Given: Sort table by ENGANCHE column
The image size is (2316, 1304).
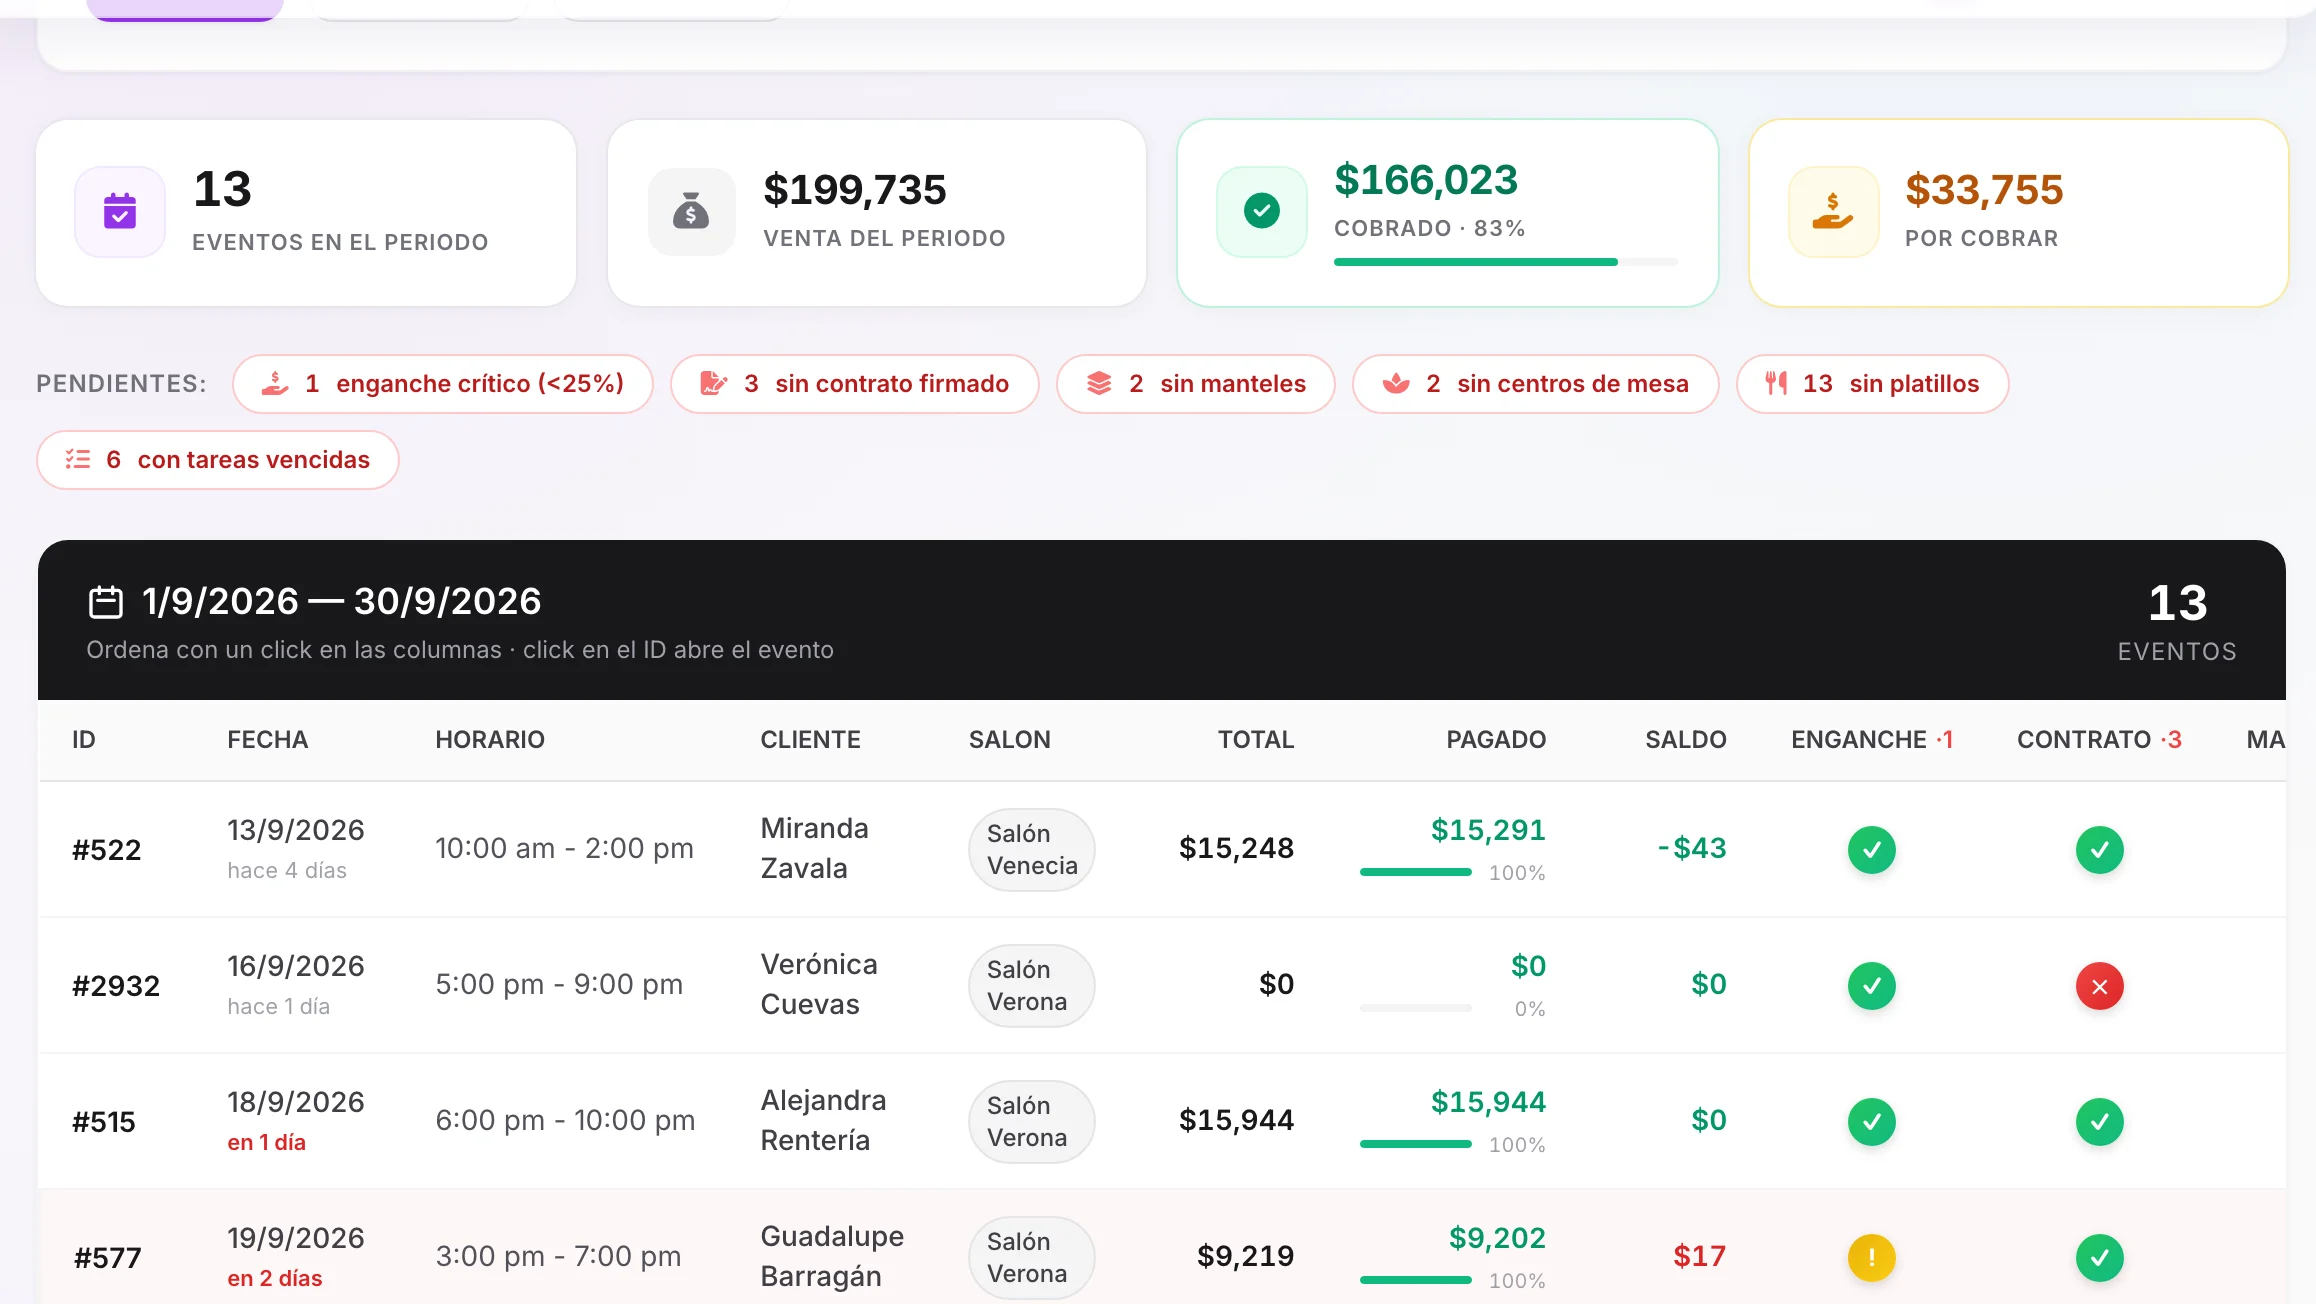Looking at the screenshot, I should tap(1872, 740).
